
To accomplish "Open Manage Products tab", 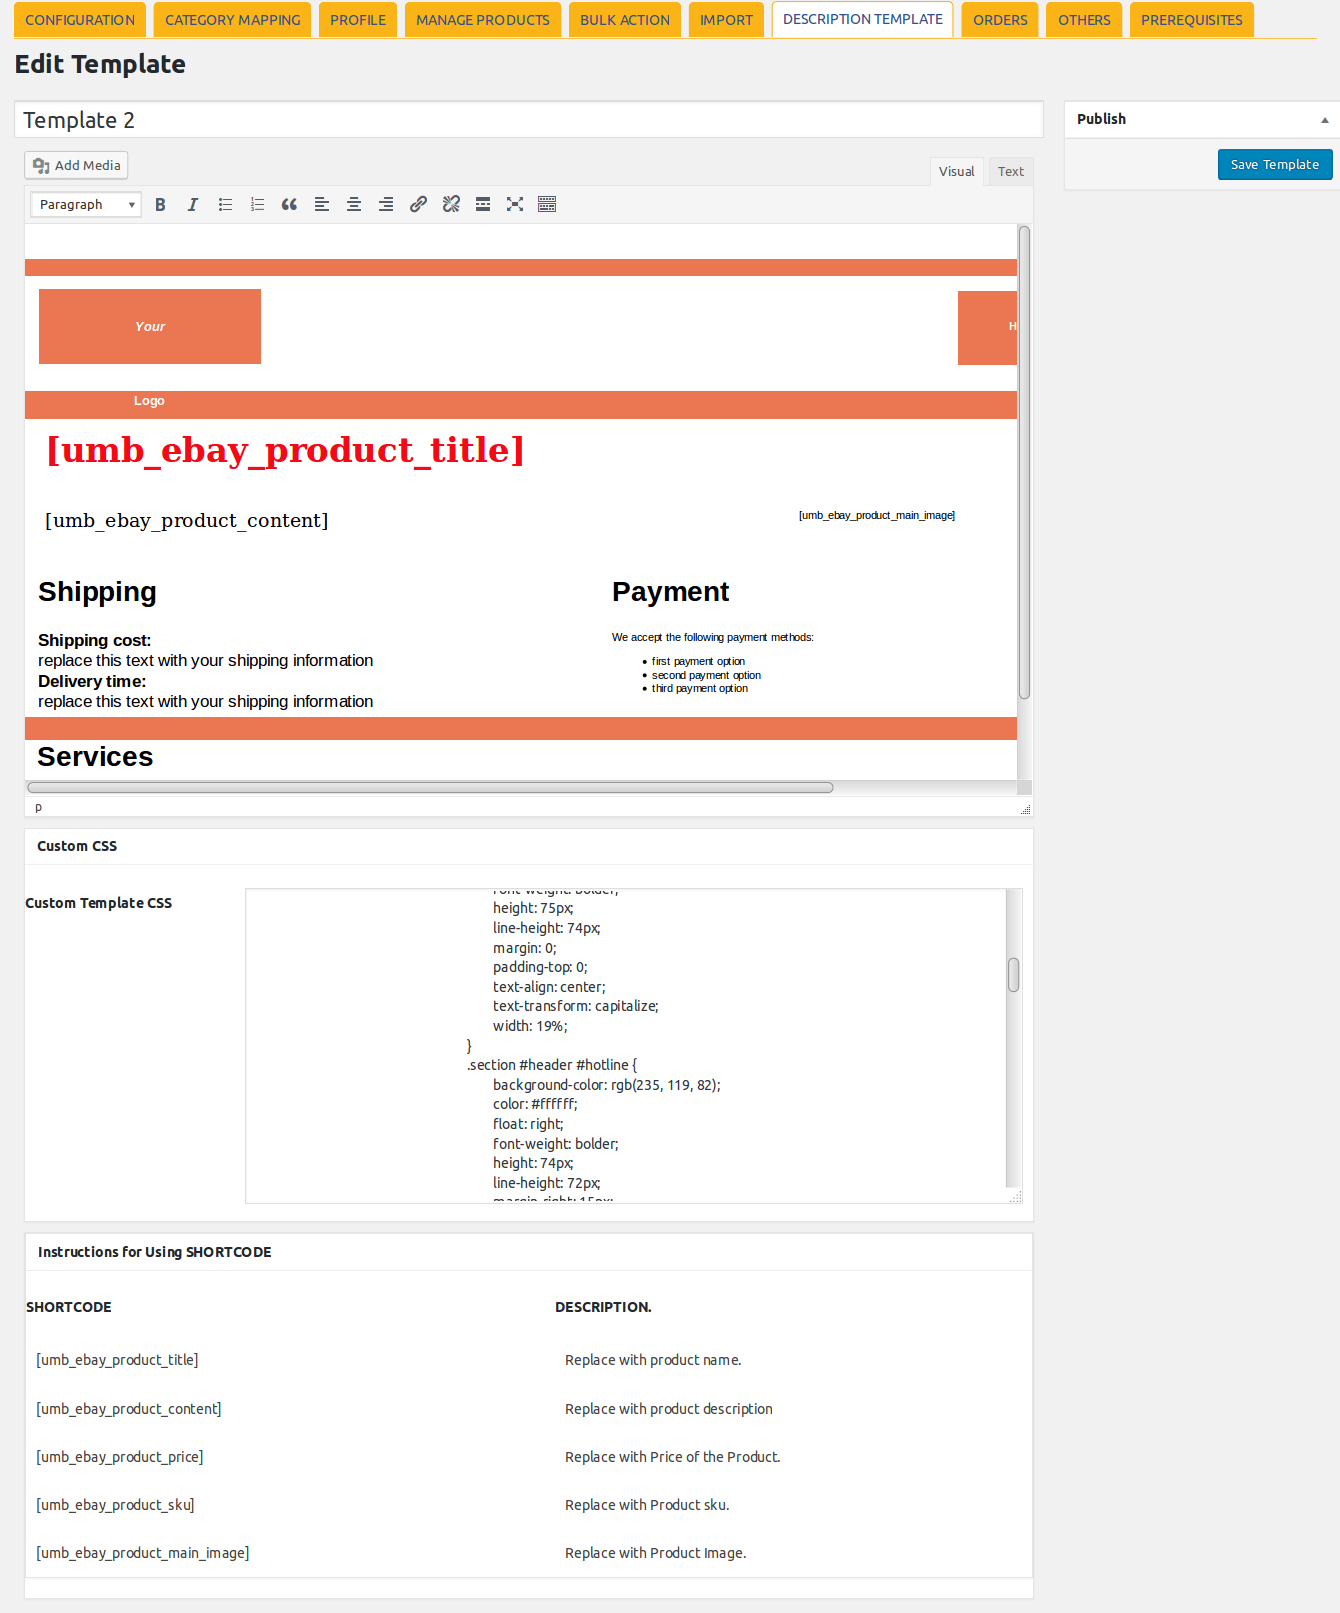I will tap(483, 20).
